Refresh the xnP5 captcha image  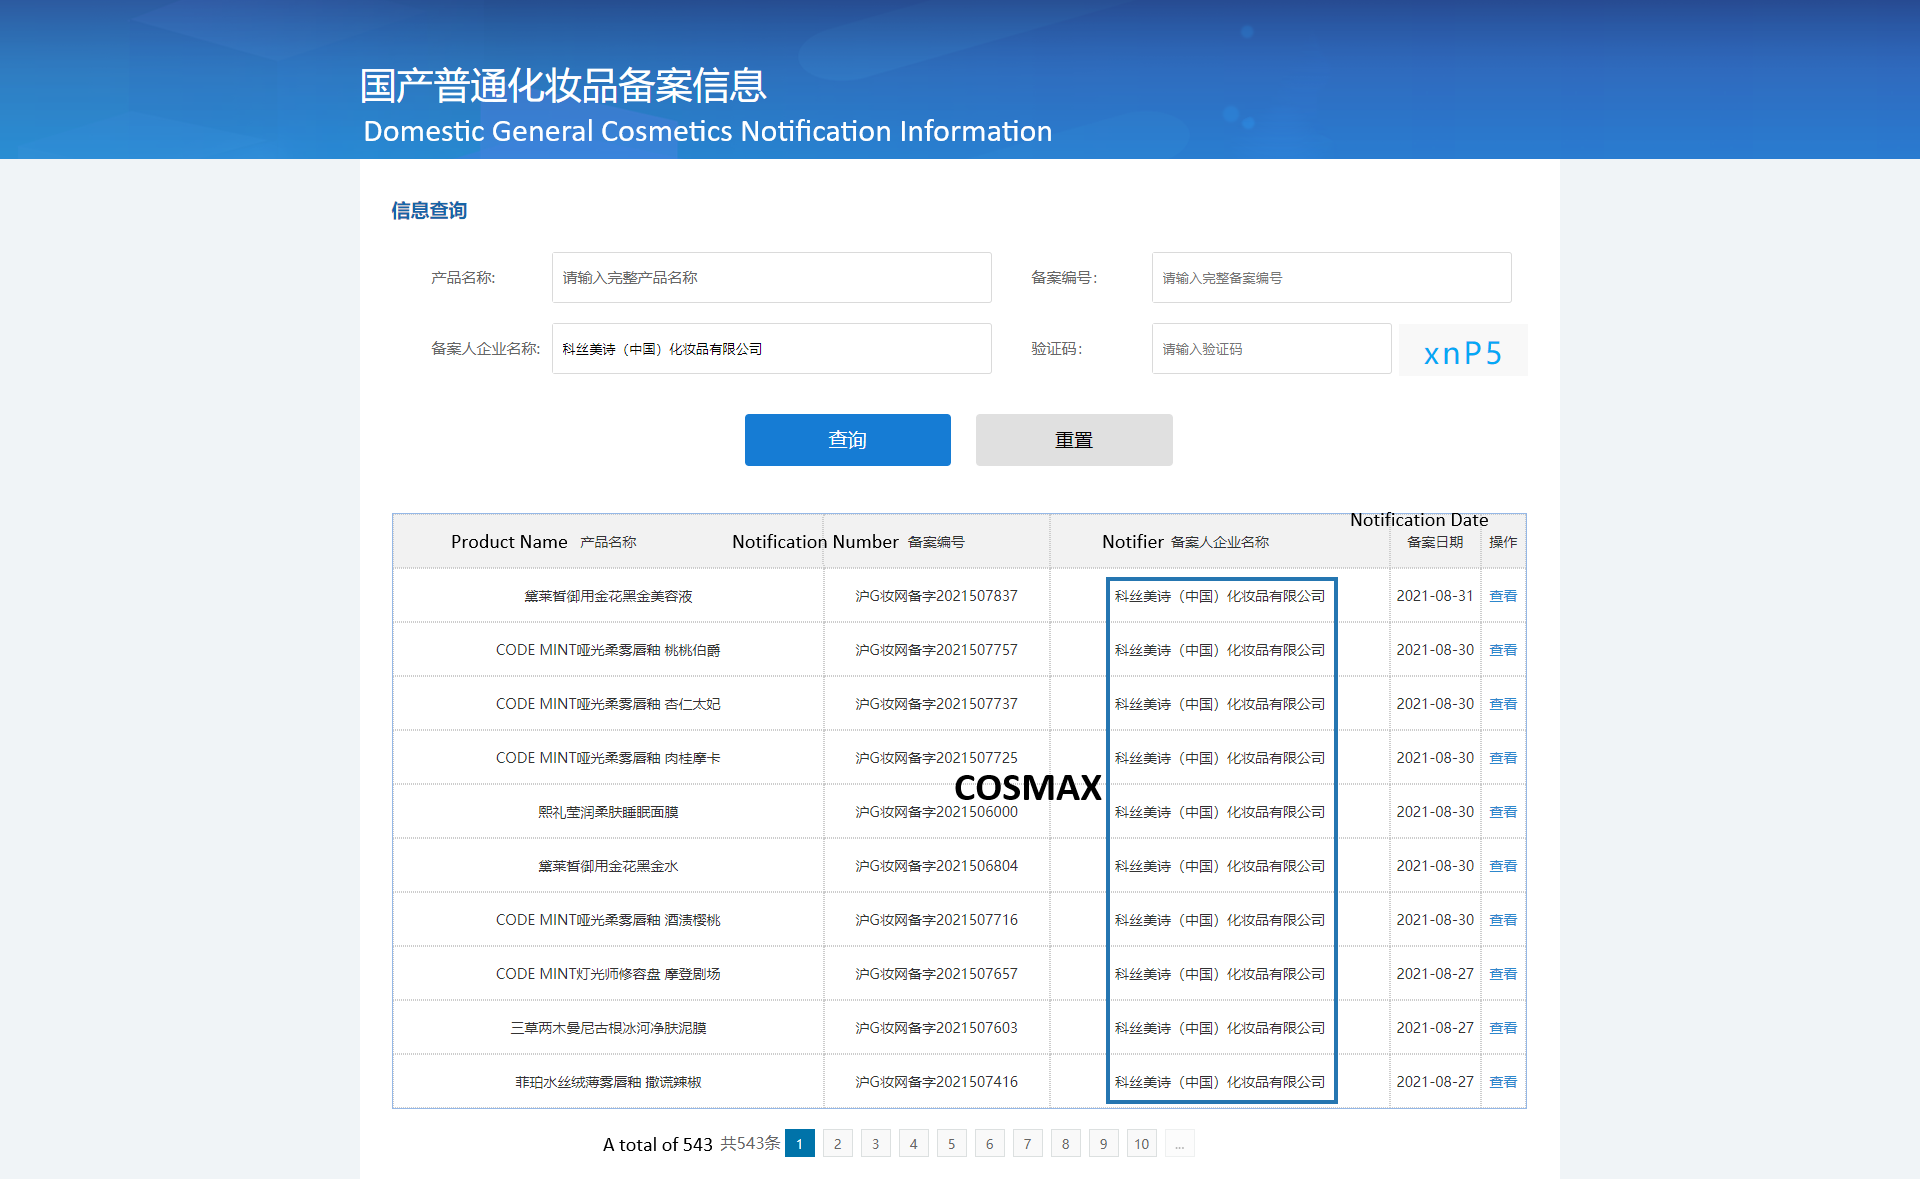[x=1463, y=351]
